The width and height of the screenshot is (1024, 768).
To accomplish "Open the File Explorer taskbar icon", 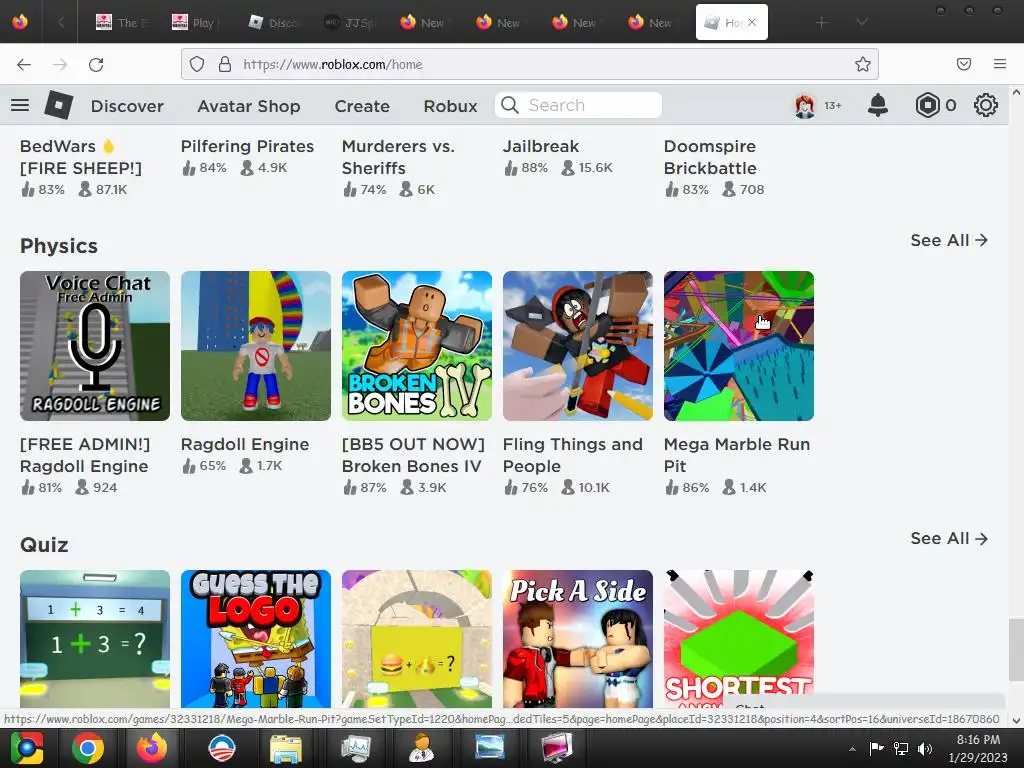I will [x=286, y=748].
